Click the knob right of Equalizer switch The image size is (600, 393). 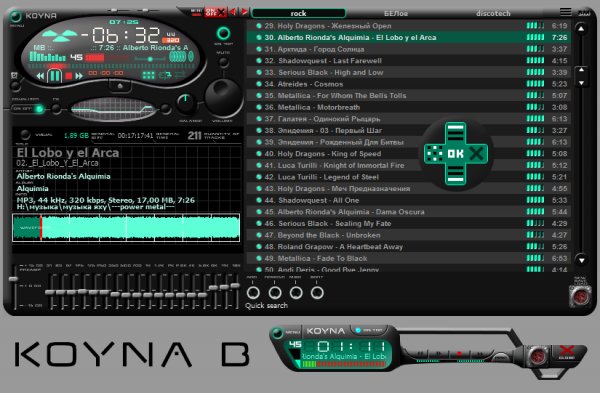pos(56,109)
